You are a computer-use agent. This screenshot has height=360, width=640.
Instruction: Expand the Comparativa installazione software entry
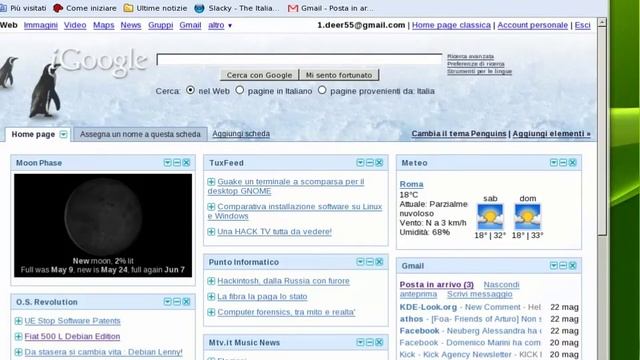tap(211, 207)
